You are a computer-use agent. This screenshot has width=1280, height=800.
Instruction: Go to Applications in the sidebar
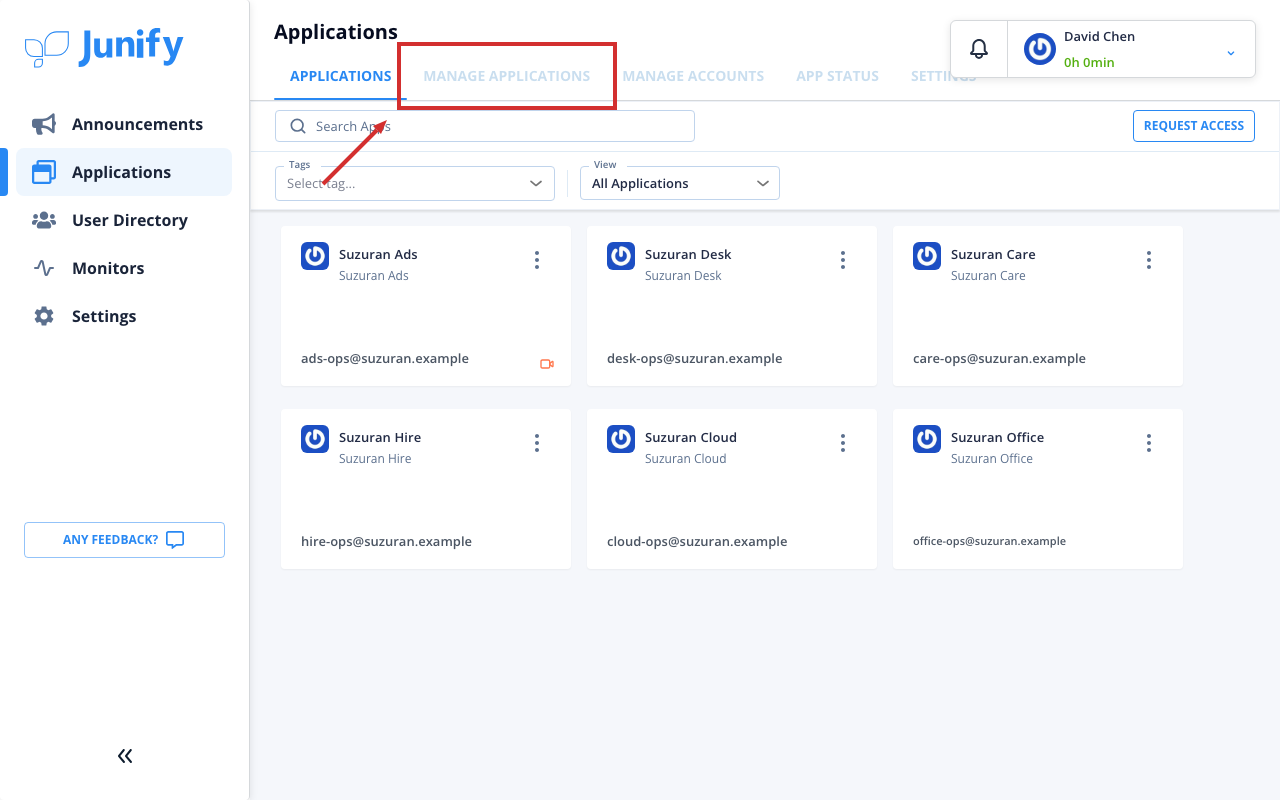124,172
